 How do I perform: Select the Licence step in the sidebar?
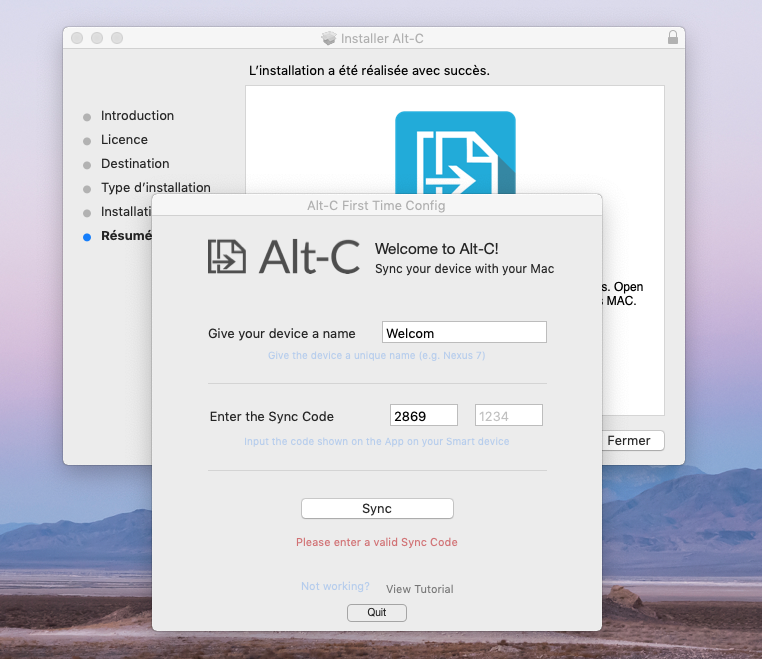[x=124, y=140]
